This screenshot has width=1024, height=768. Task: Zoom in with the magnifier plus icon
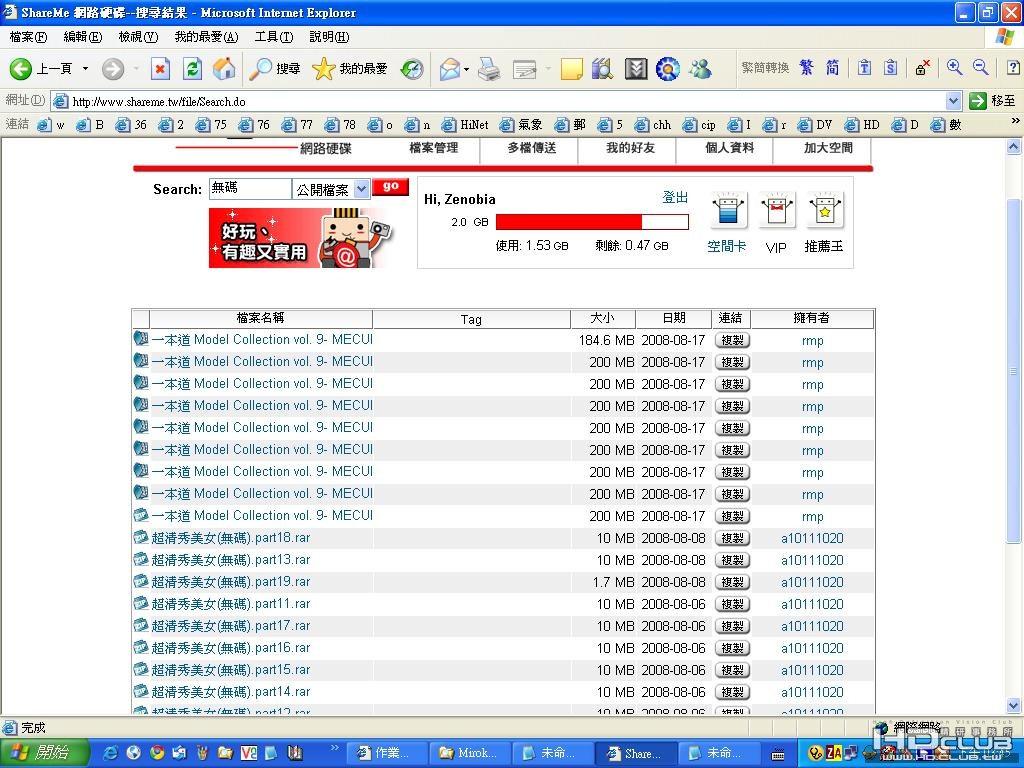tap(954, 67)
